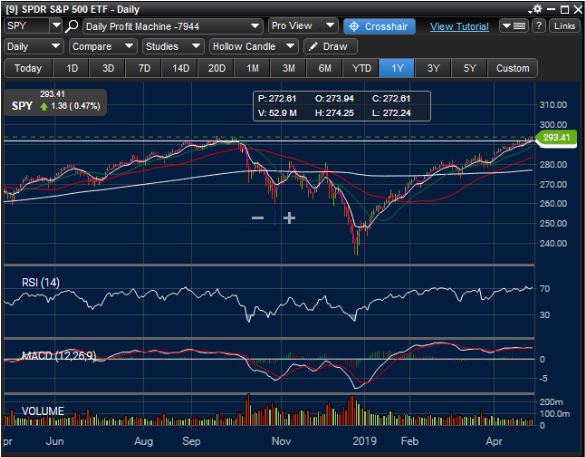The width and height of the screenshot is (585, 457).
Task: Follow the View Tutorial link
Action: (x=459, y=27)
